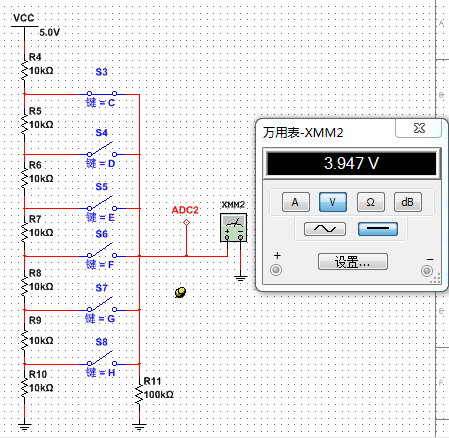Close the 万用表-XMM2 multimeter window
The width and height of the screenshot is (449, 438).
[419, 128]
